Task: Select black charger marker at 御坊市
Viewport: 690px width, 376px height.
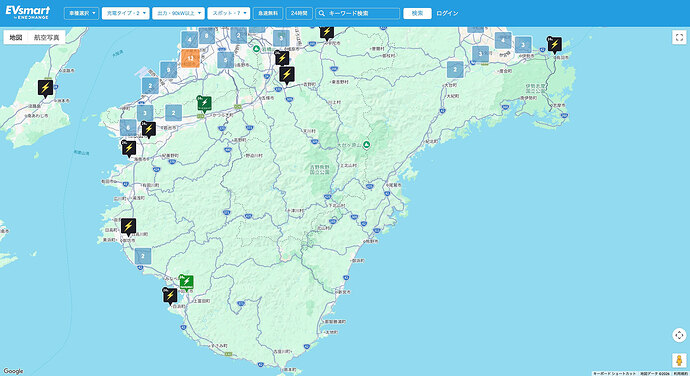Action: tap(128, 227)
